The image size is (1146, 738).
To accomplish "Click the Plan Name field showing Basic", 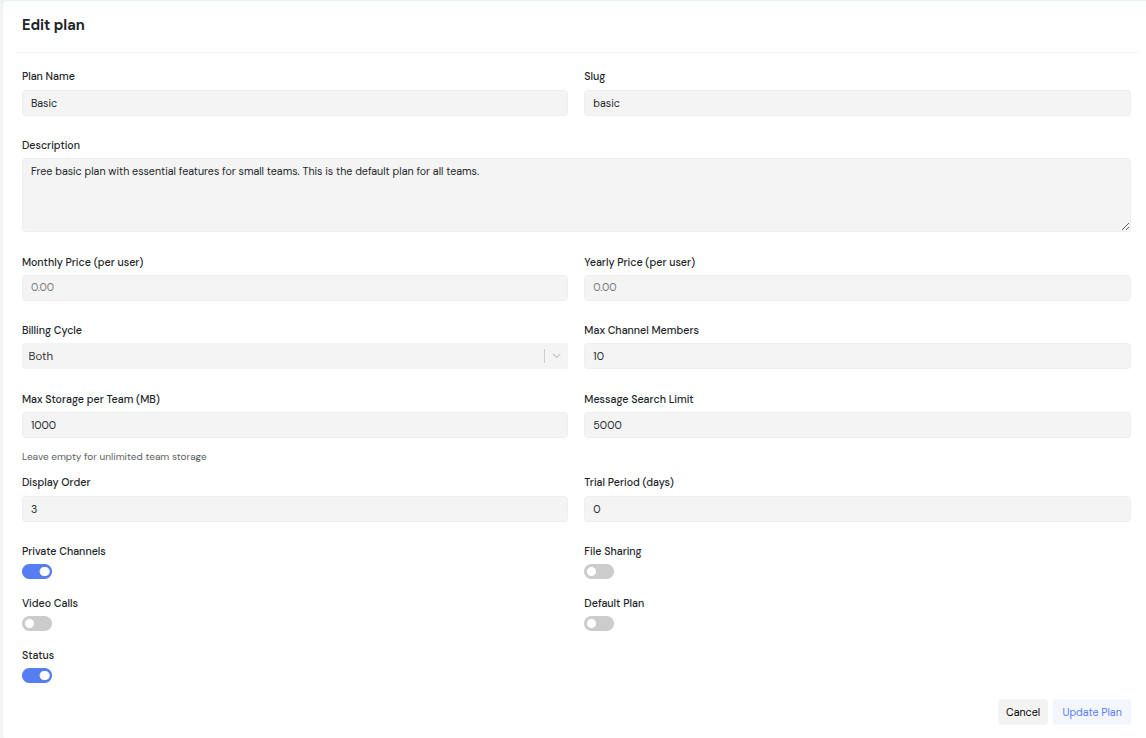I will click(x=294, y=103).
